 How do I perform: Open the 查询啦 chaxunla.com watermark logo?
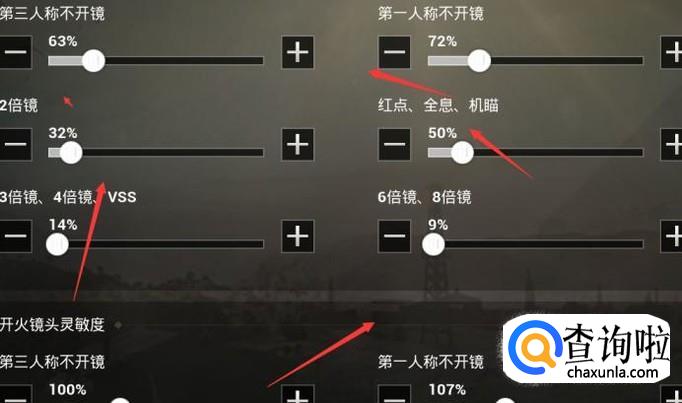[x=587, y=349]
